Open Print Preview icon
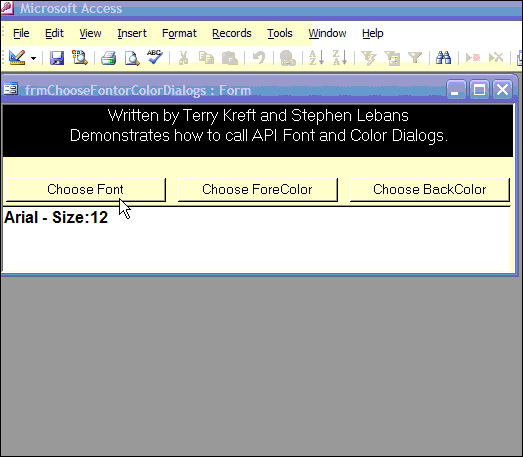The image size is (523, 457). [132, 58]
